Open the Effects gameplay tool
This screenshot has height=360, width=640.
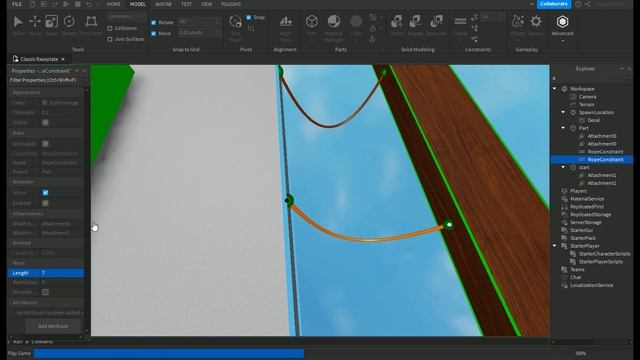point(518,21)
